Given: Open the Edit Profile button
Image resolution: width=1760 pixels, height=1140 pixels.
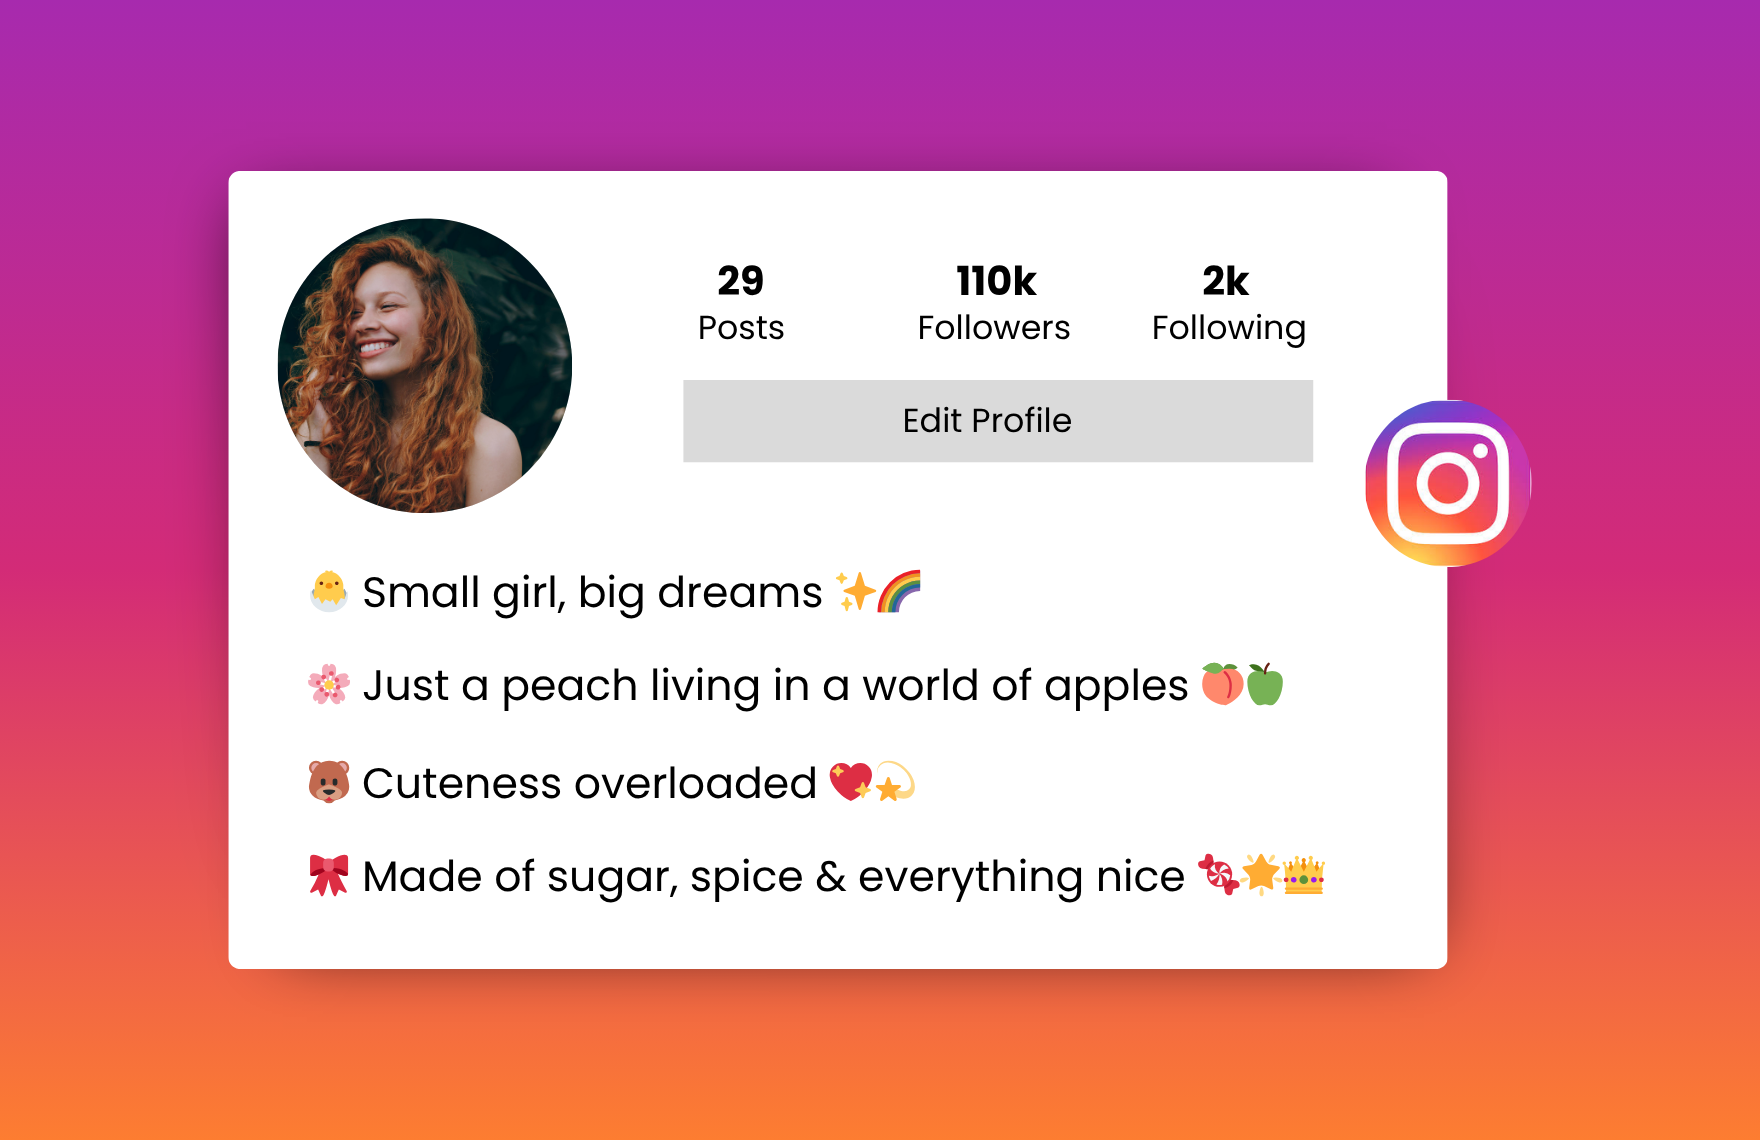Looking at the screenshot, I should [x=998, y=421].
